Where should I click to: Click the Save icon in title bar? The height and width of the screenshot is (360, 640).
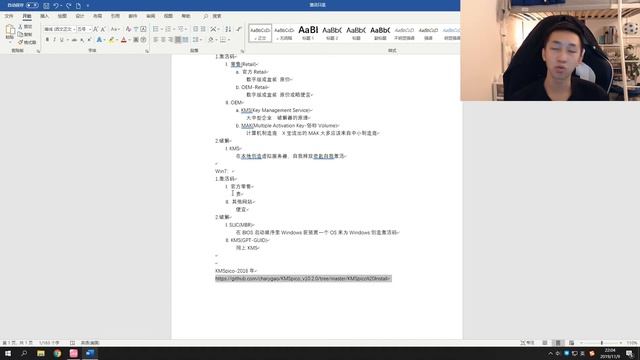[46, 6]
